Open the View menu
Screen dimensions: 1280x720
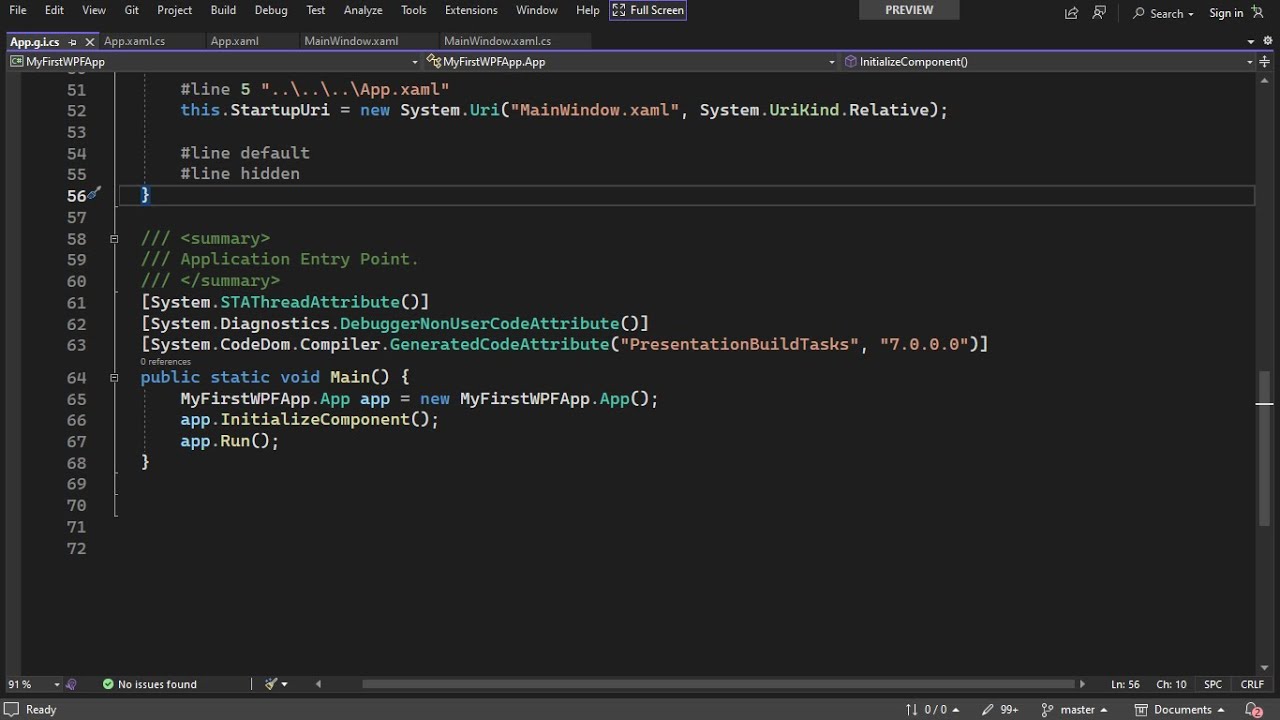[x=94, y=10]
